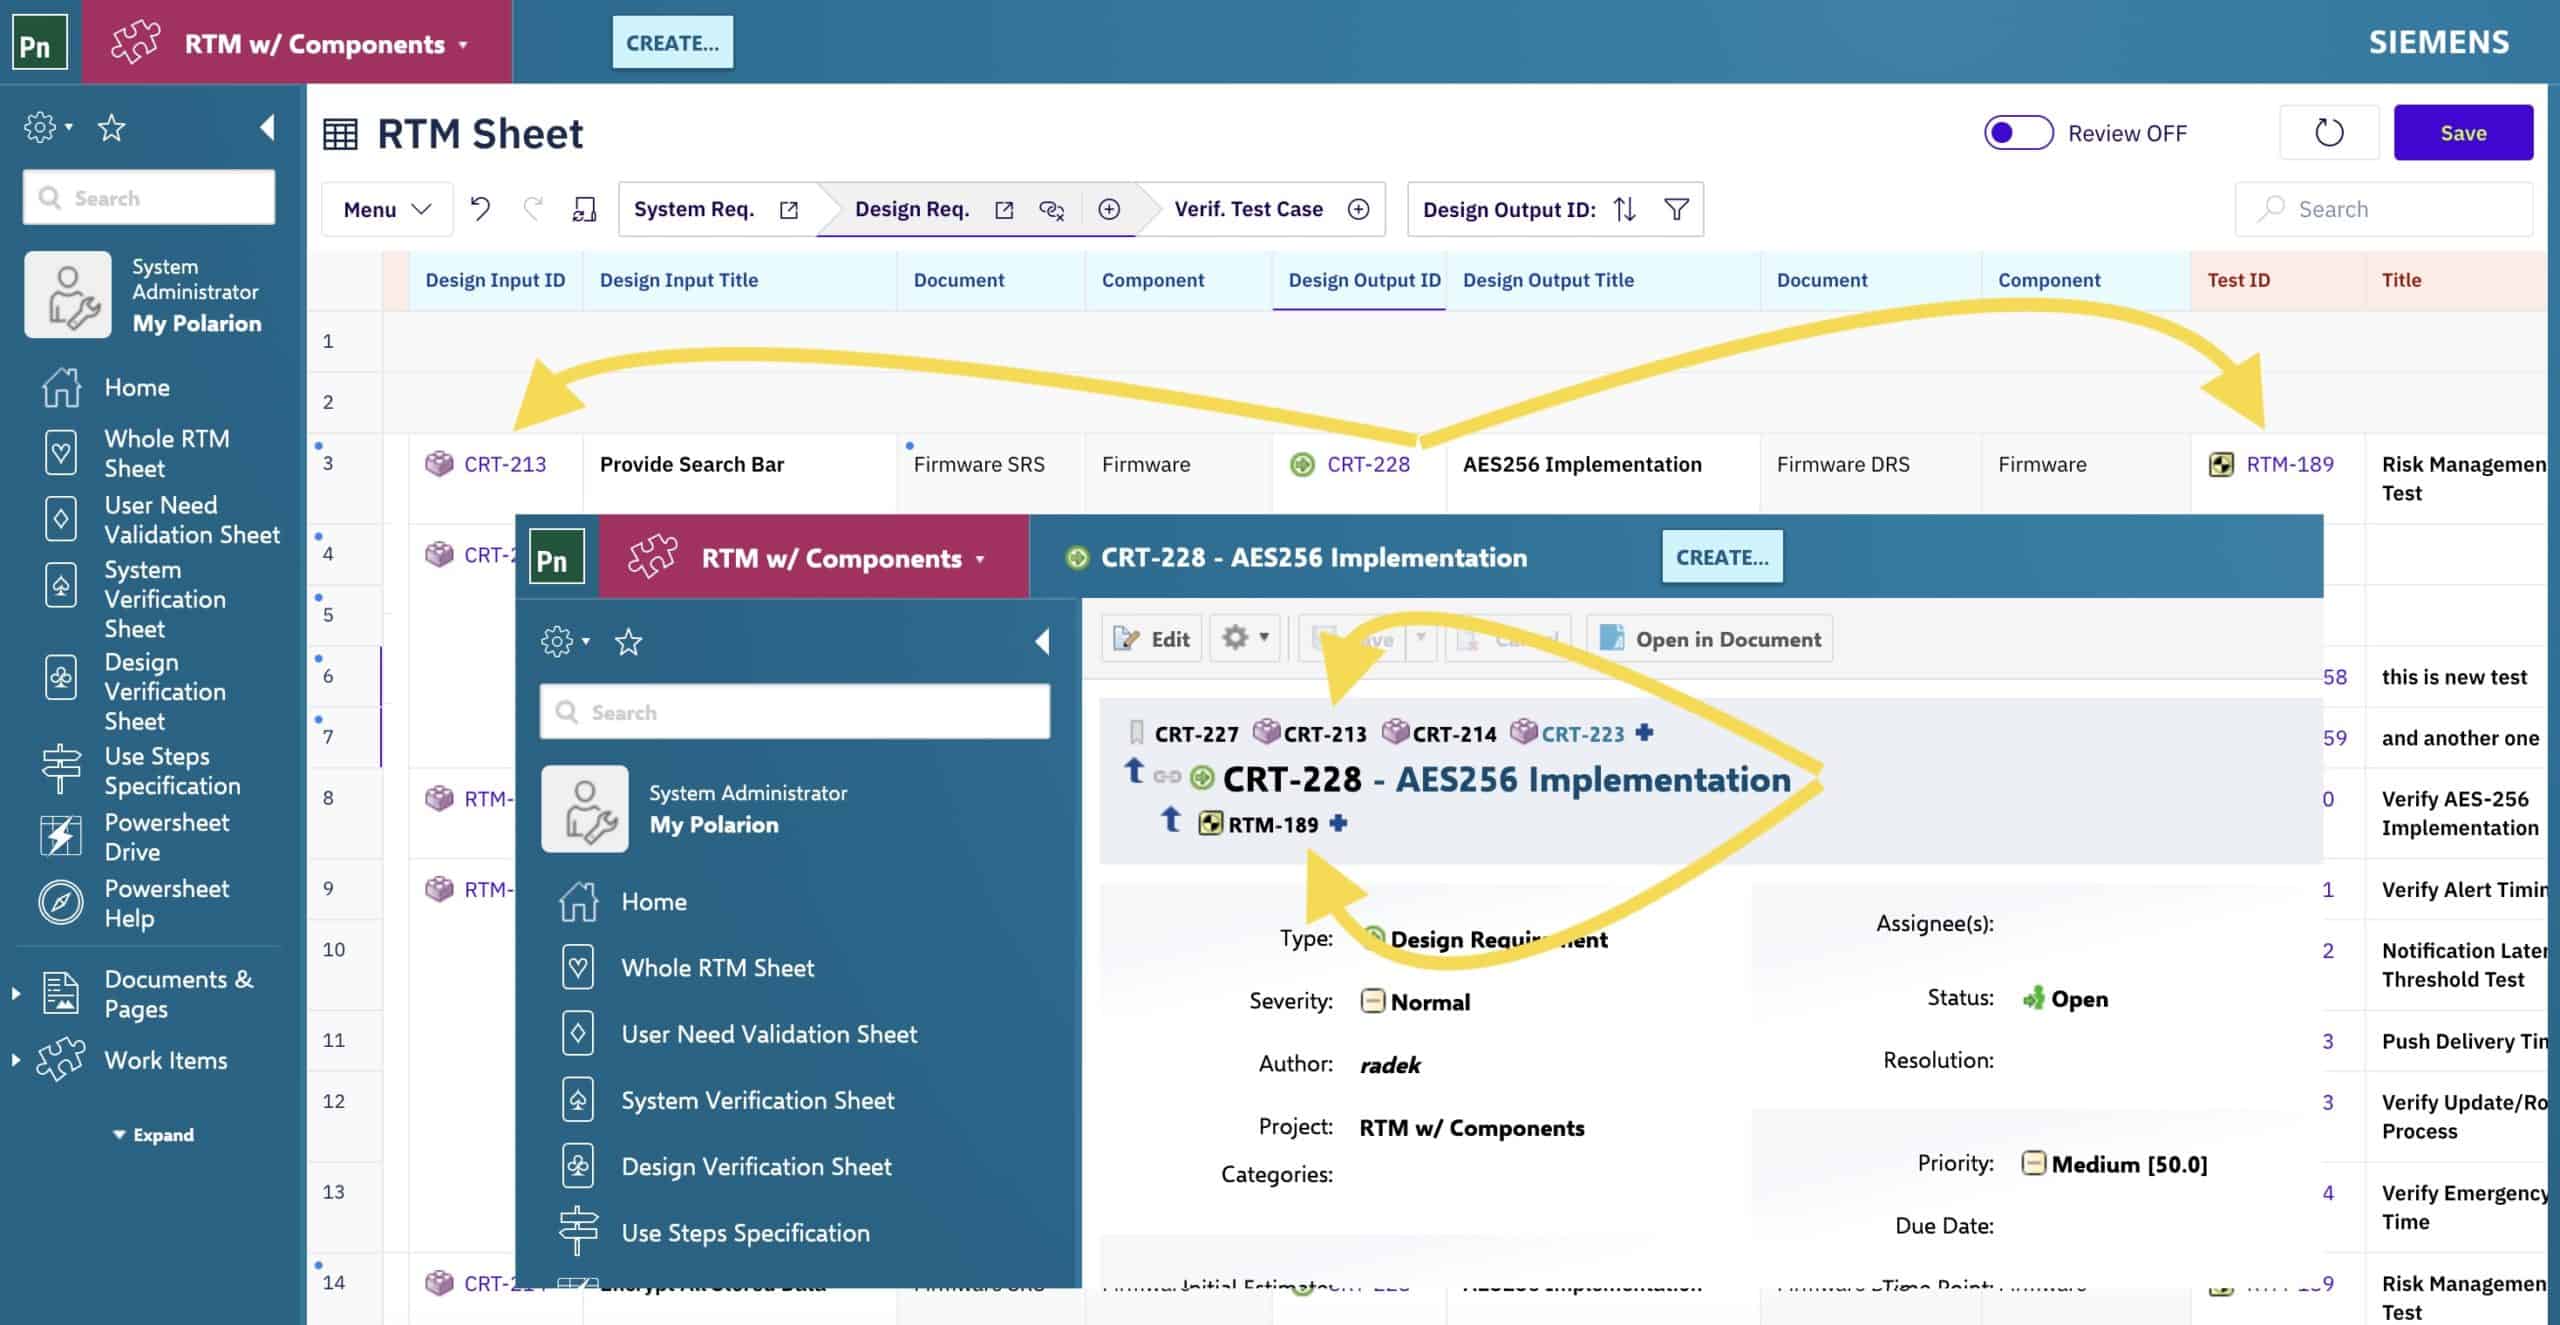
Task: Click the plus icon on Verif. Test Case
Action: pos(1358,209)
